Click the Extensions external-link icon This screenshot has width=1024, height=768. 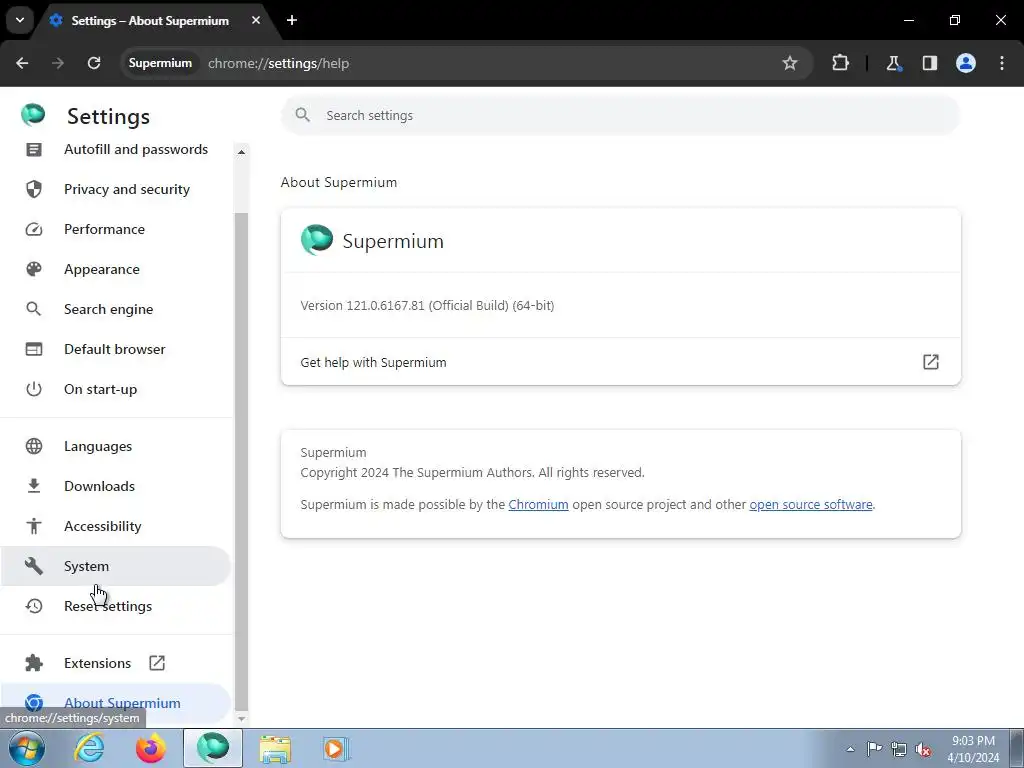pos(157,663)
